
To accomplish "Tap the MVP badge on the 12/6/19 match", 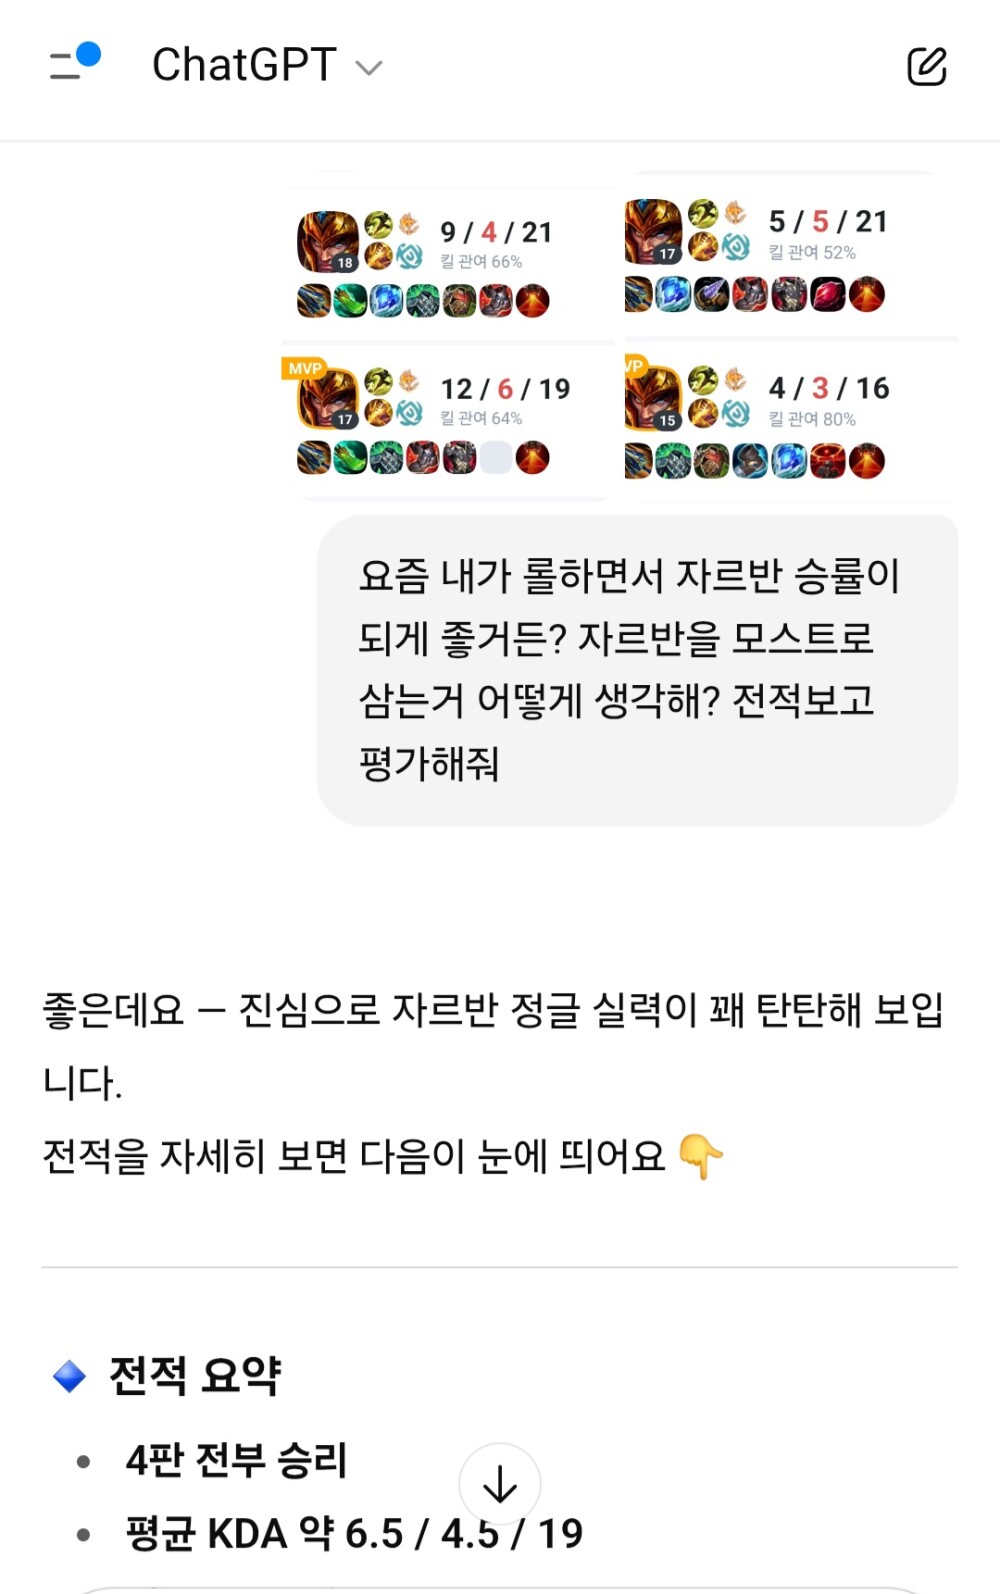I will click(305, 368).
